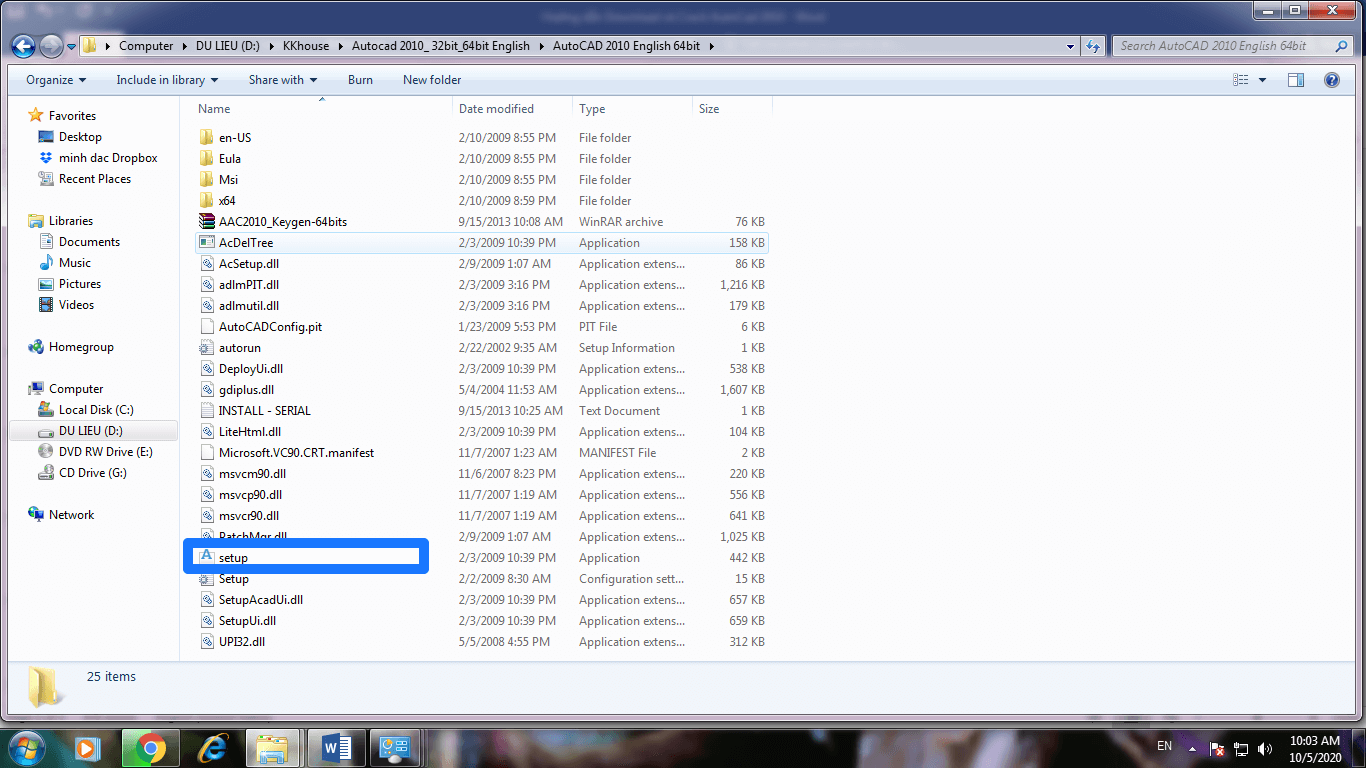The height and width of the screenshot is (768, 1366).
Task: Click the Back navigation arrow button
Action: [x=23, y=46]
